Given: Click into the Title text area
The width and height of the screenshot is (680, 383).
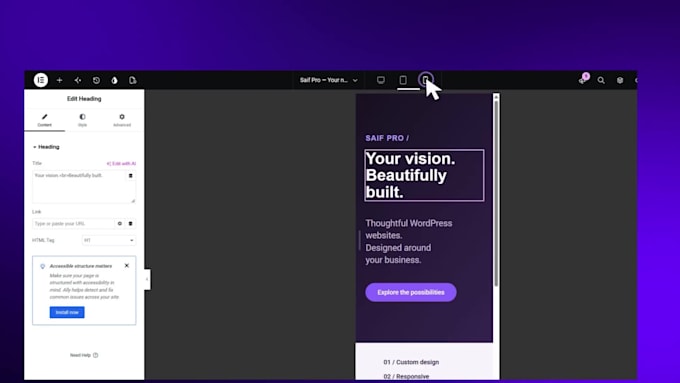Looking at the screenshot, I should point(79,187).
